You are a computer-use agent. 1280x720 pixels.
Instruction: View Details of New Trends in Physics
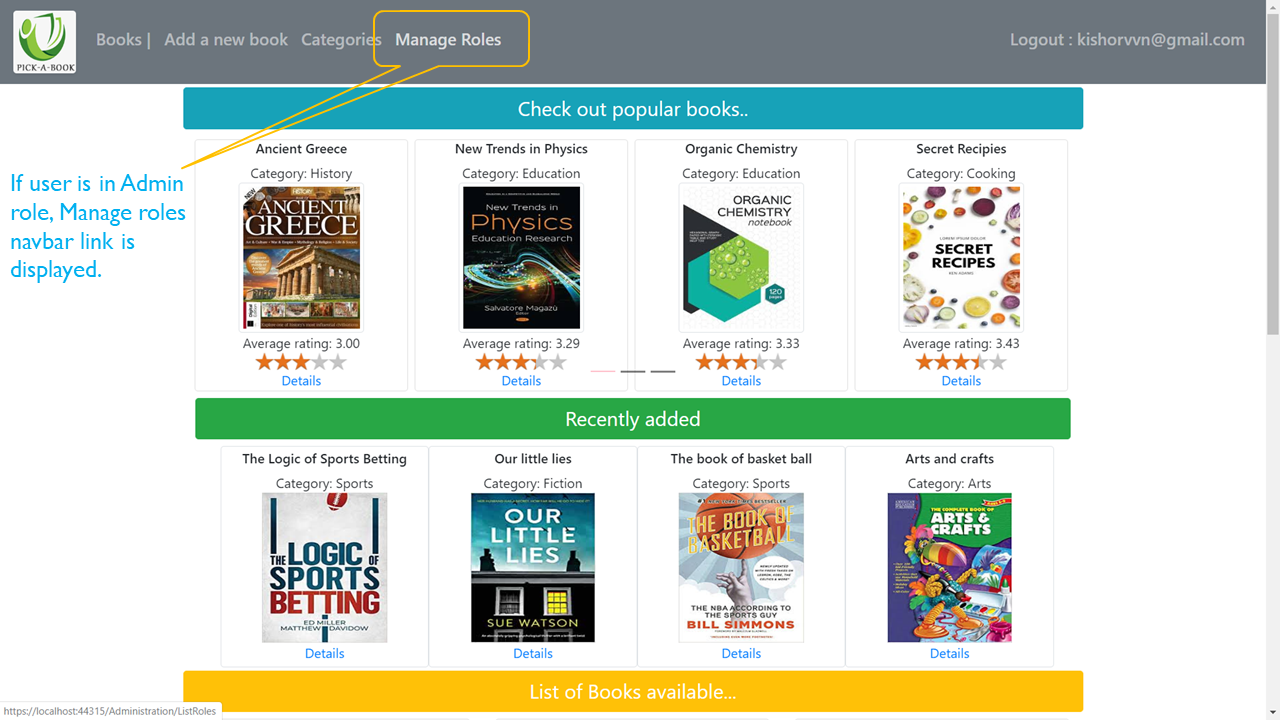521,381
